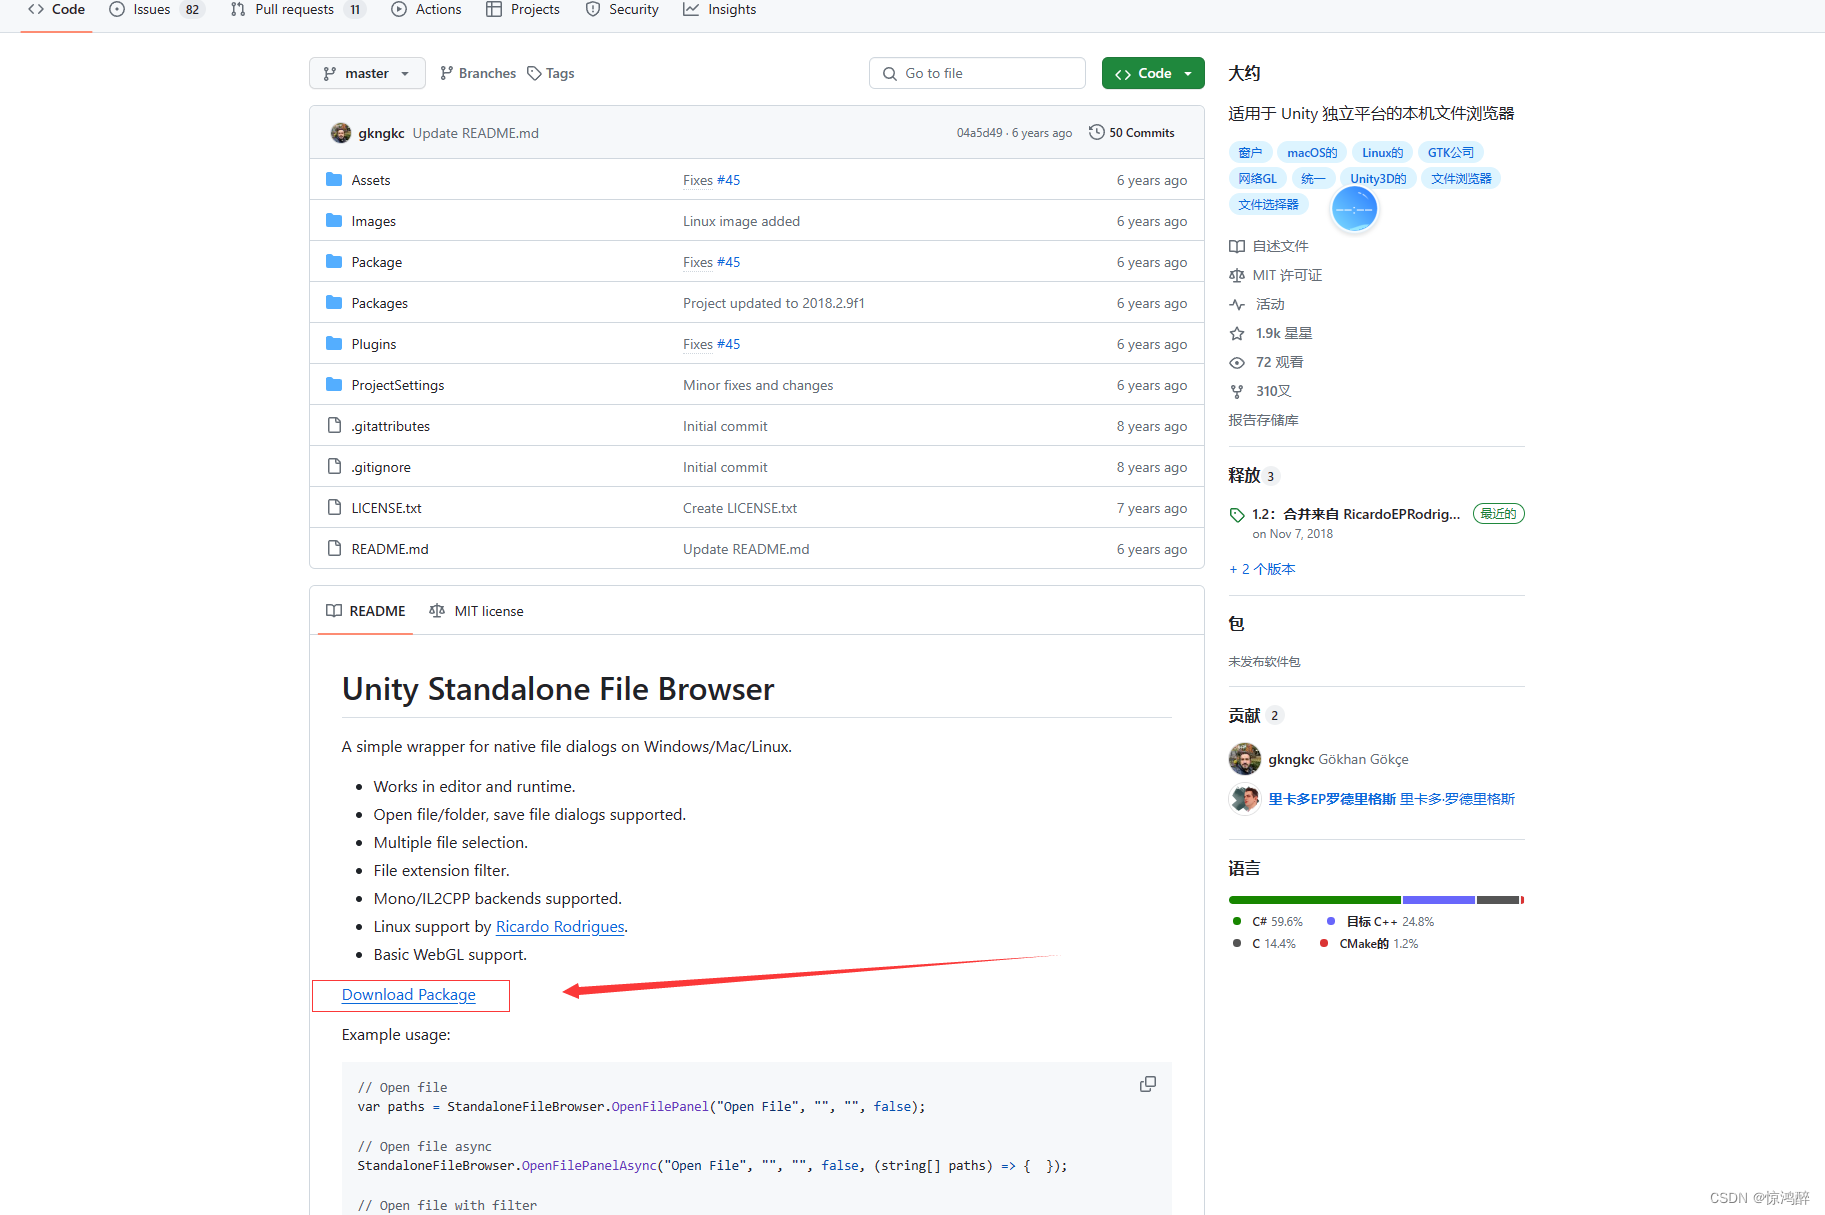The image size is (1825, 1215).
Task: Click the .gitignore file icon
Action: pos(334,467)
